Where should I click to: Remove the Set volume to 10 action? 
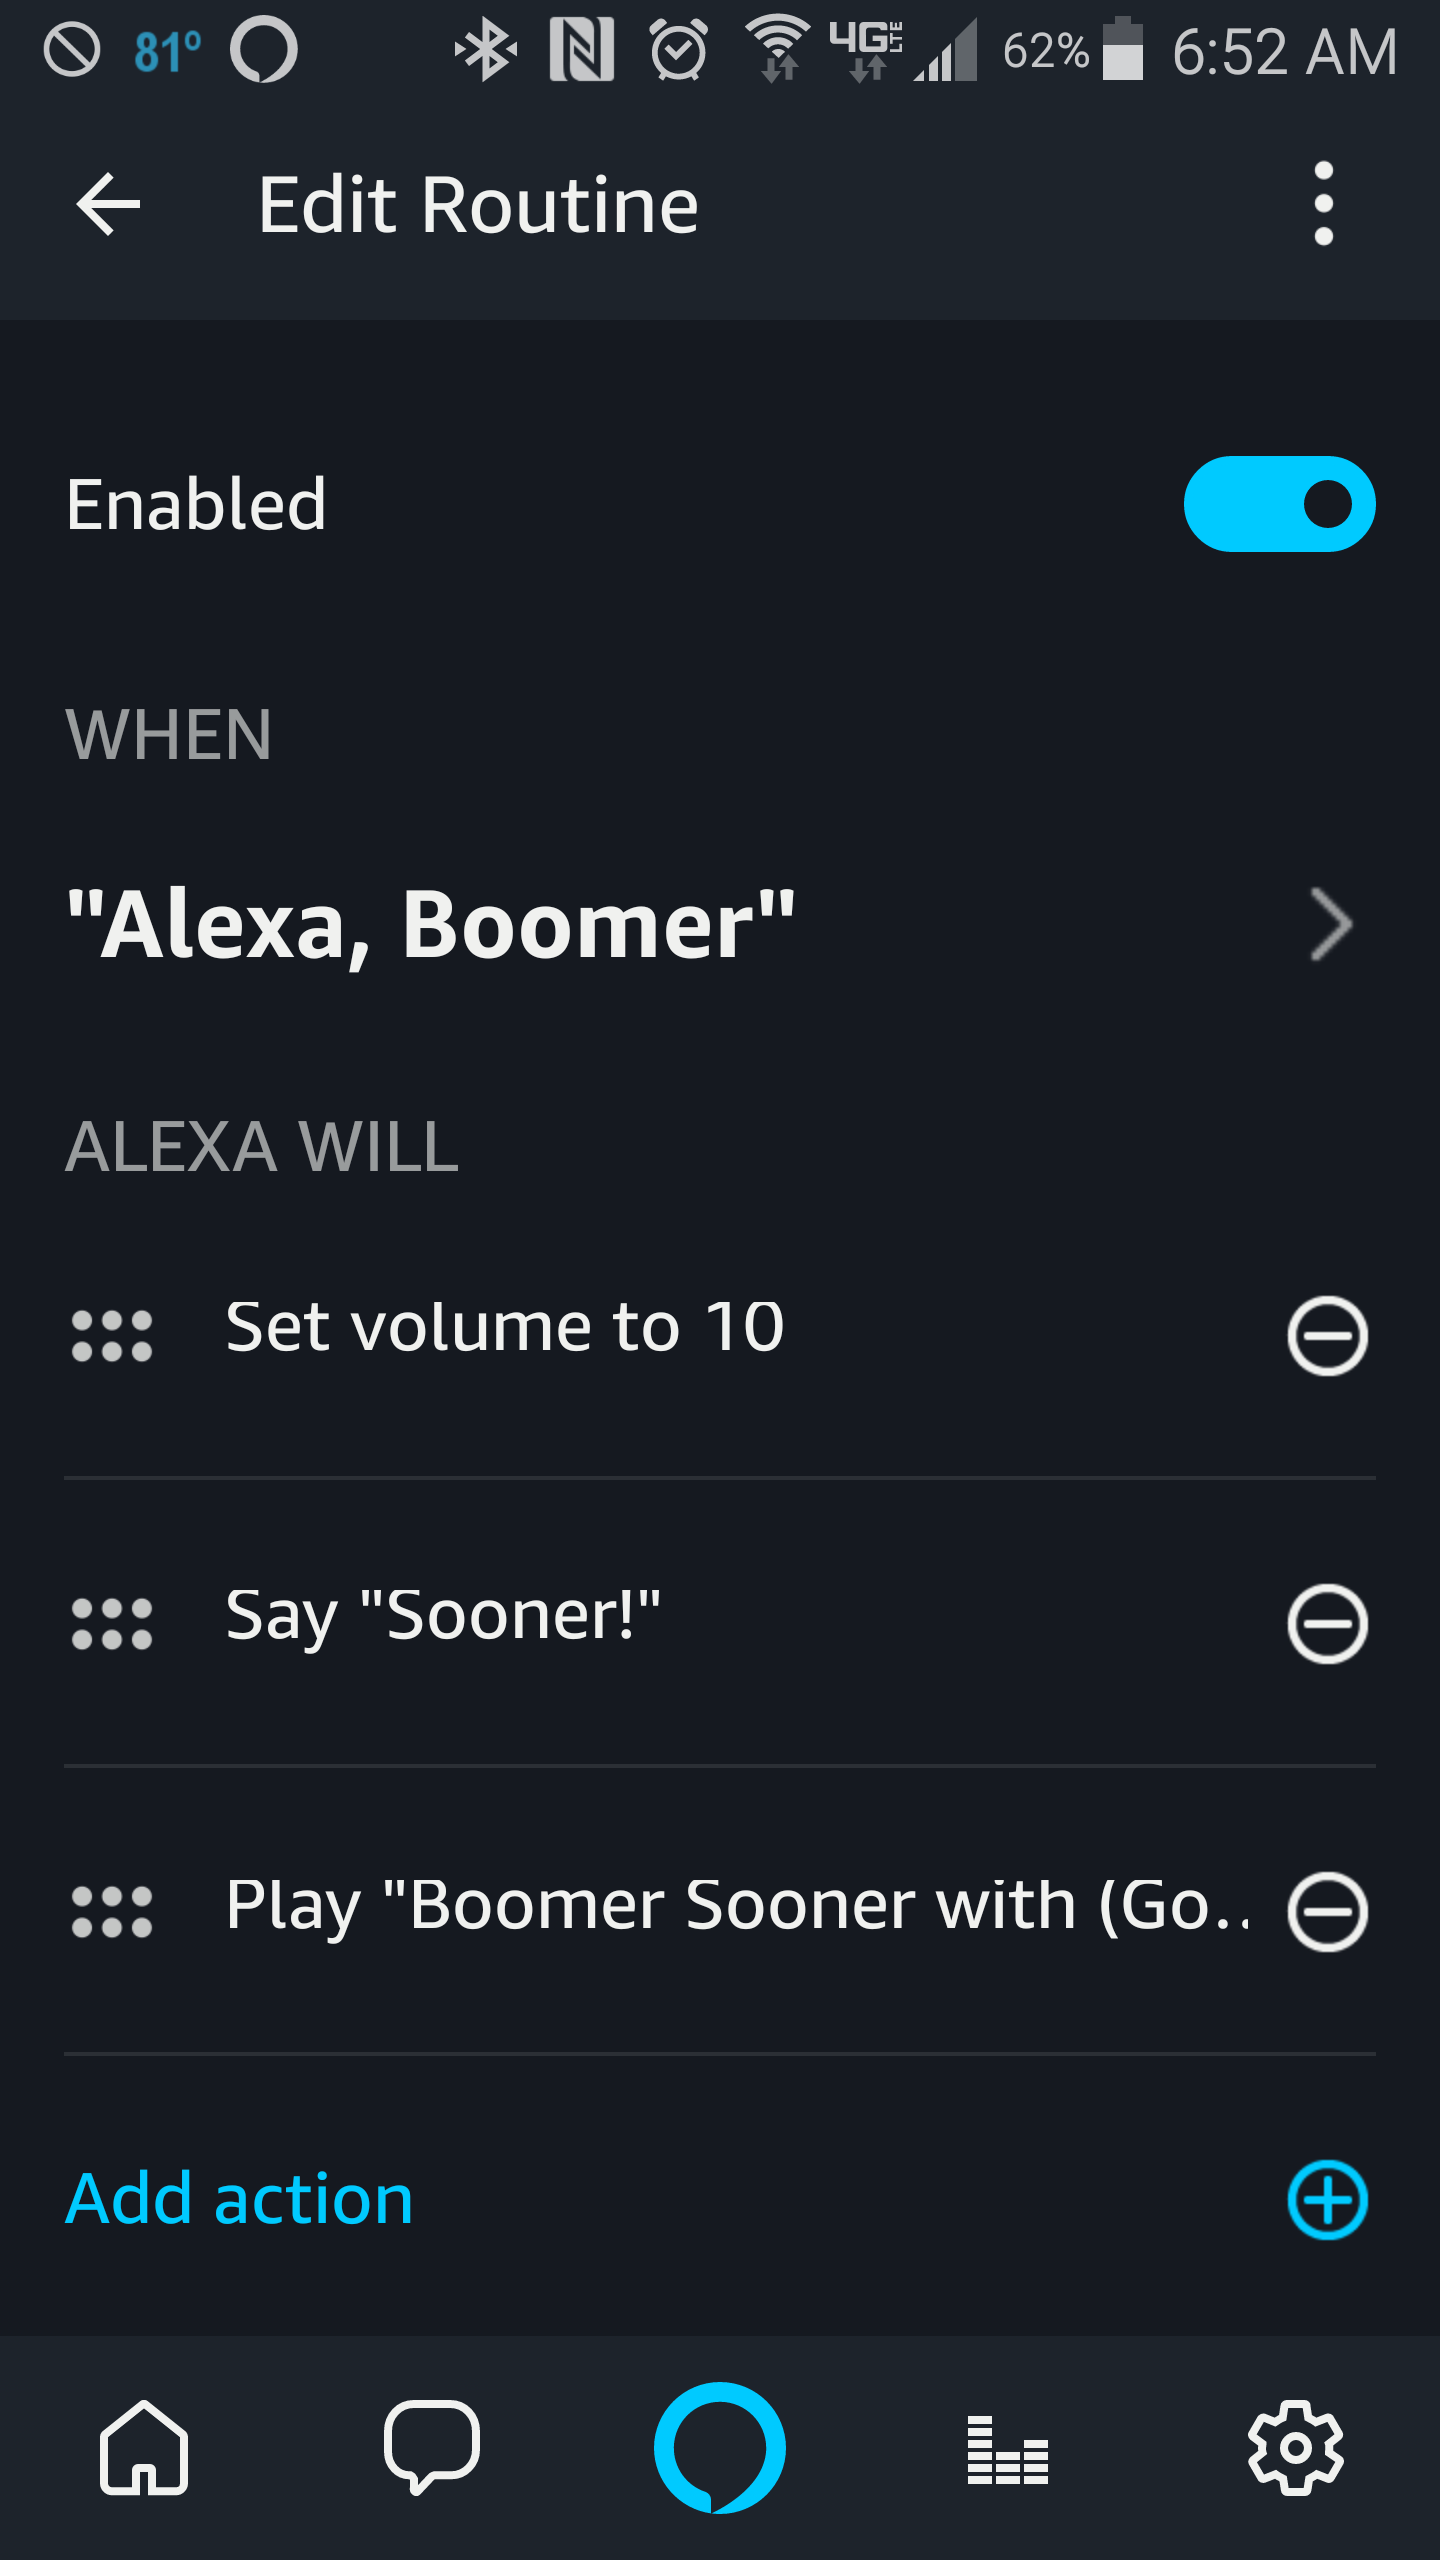(x=1327, y=1336)
